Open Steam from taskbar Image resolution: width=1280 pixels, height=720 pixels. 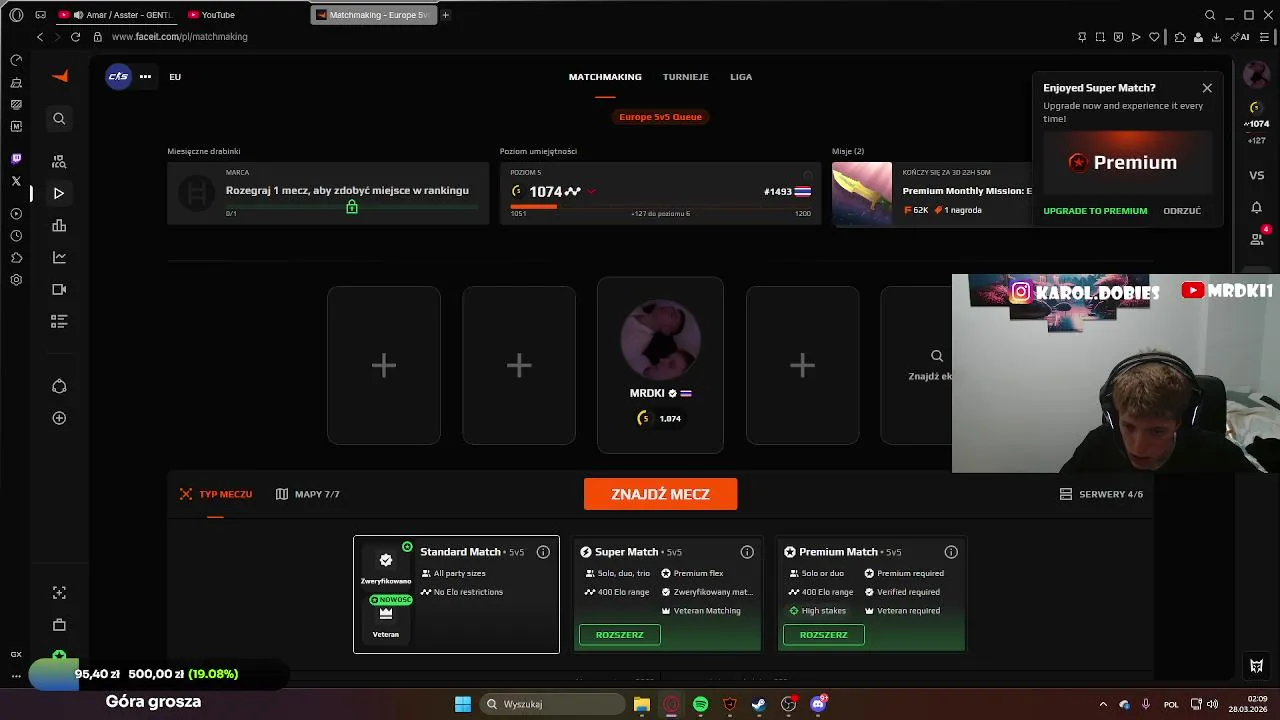(x=759, y=704)
